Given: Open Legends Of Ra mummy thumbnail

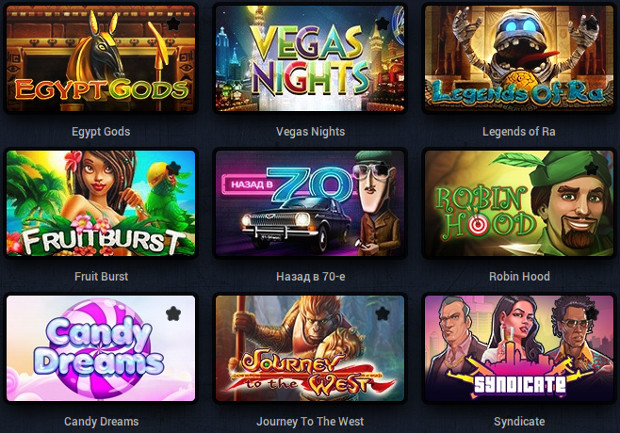Looking at the screenshot, I should (519, 59).
